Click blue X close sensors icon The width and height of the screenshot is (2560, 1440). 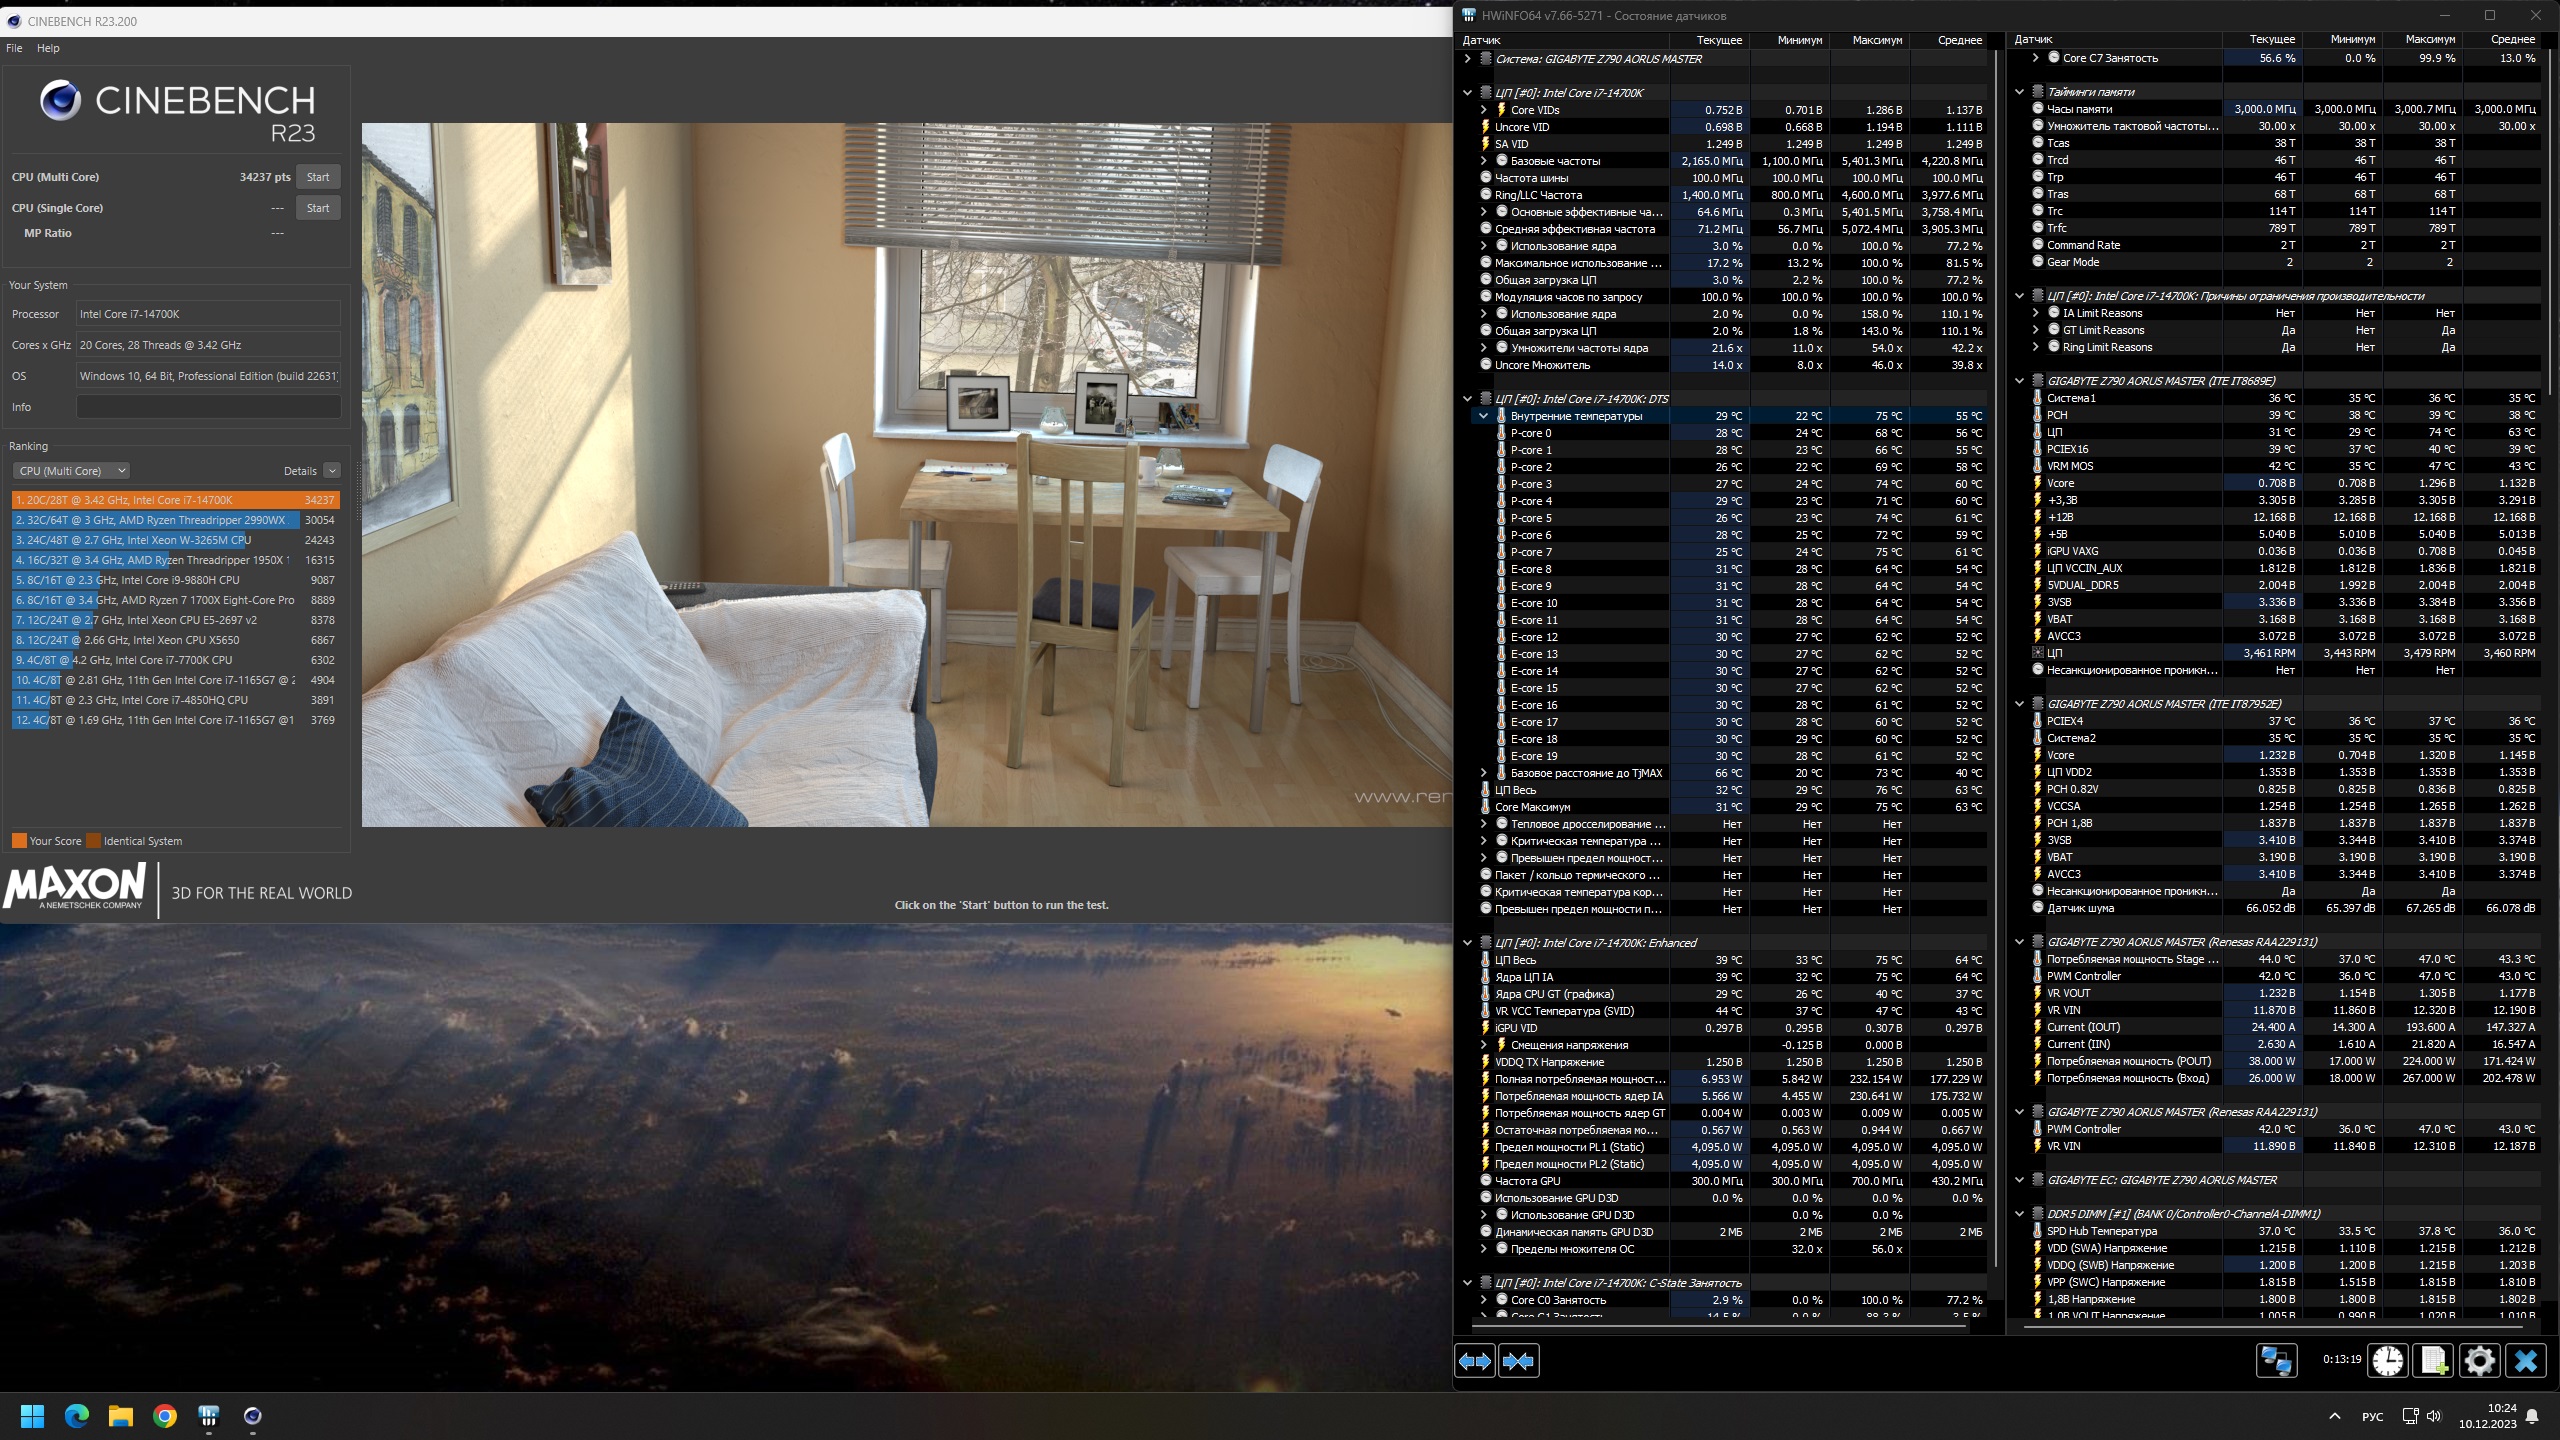click(x=2526, y=1361)
